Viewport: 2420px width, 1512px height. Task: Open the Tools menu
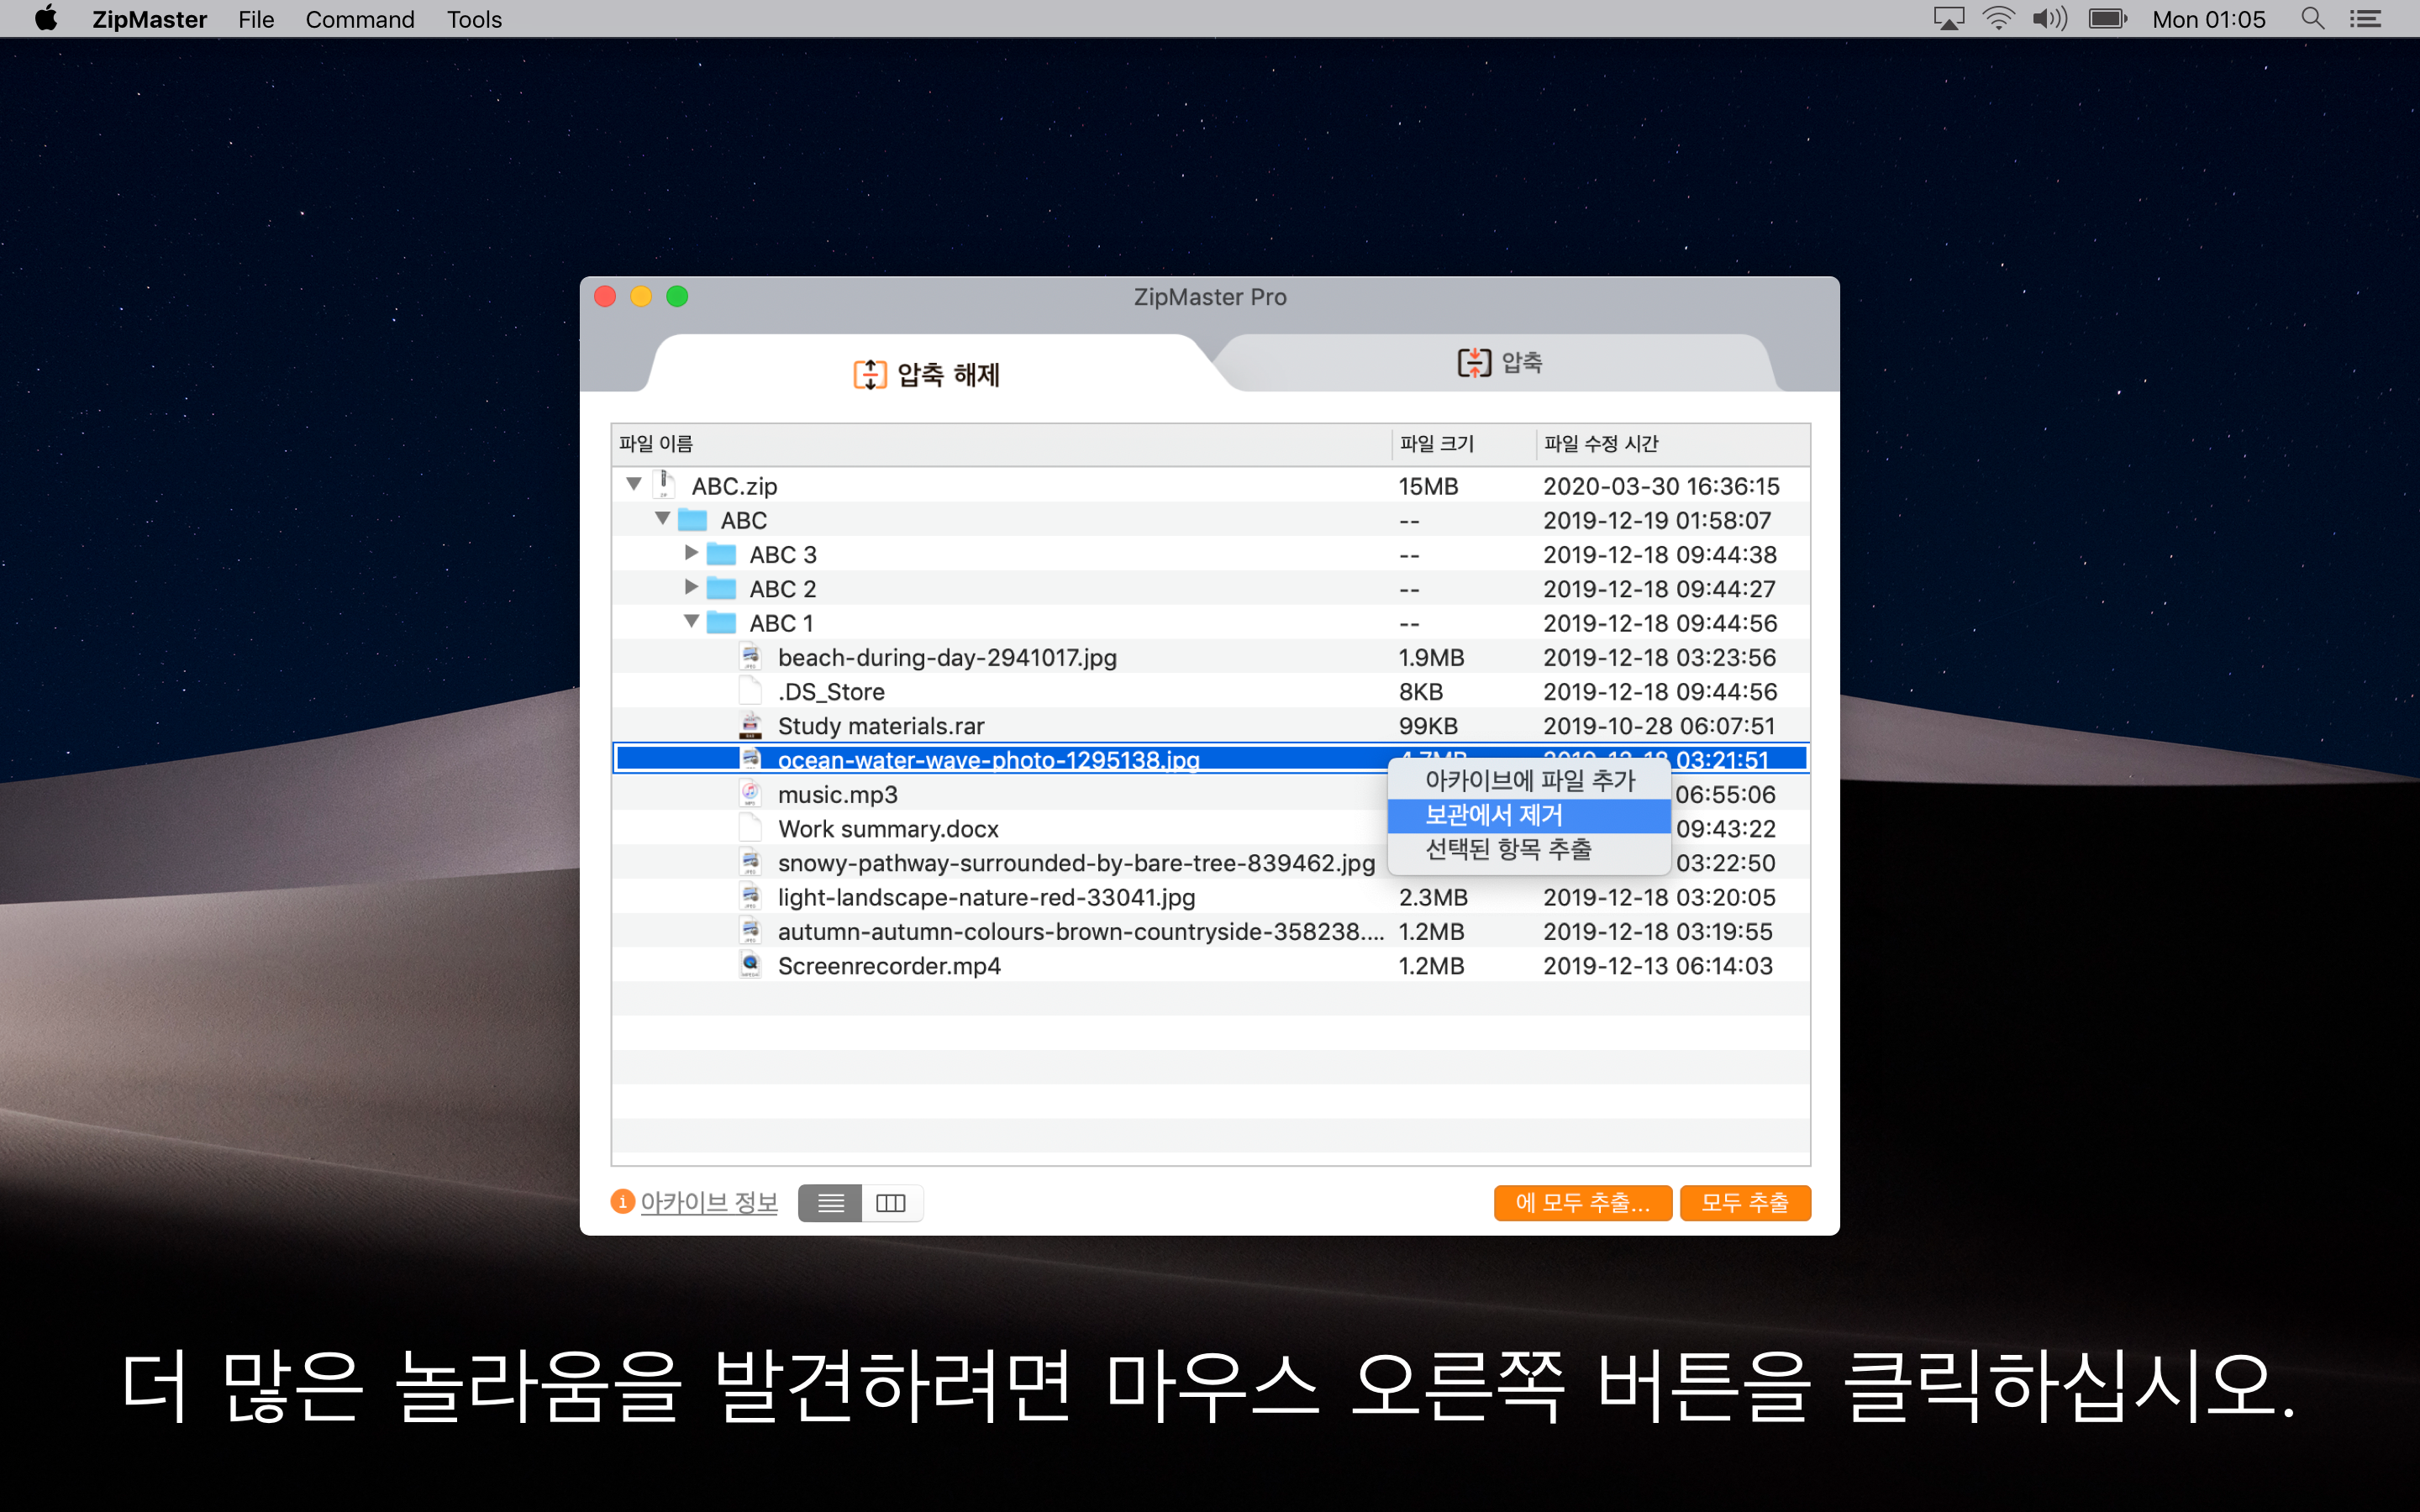(474, 19)
